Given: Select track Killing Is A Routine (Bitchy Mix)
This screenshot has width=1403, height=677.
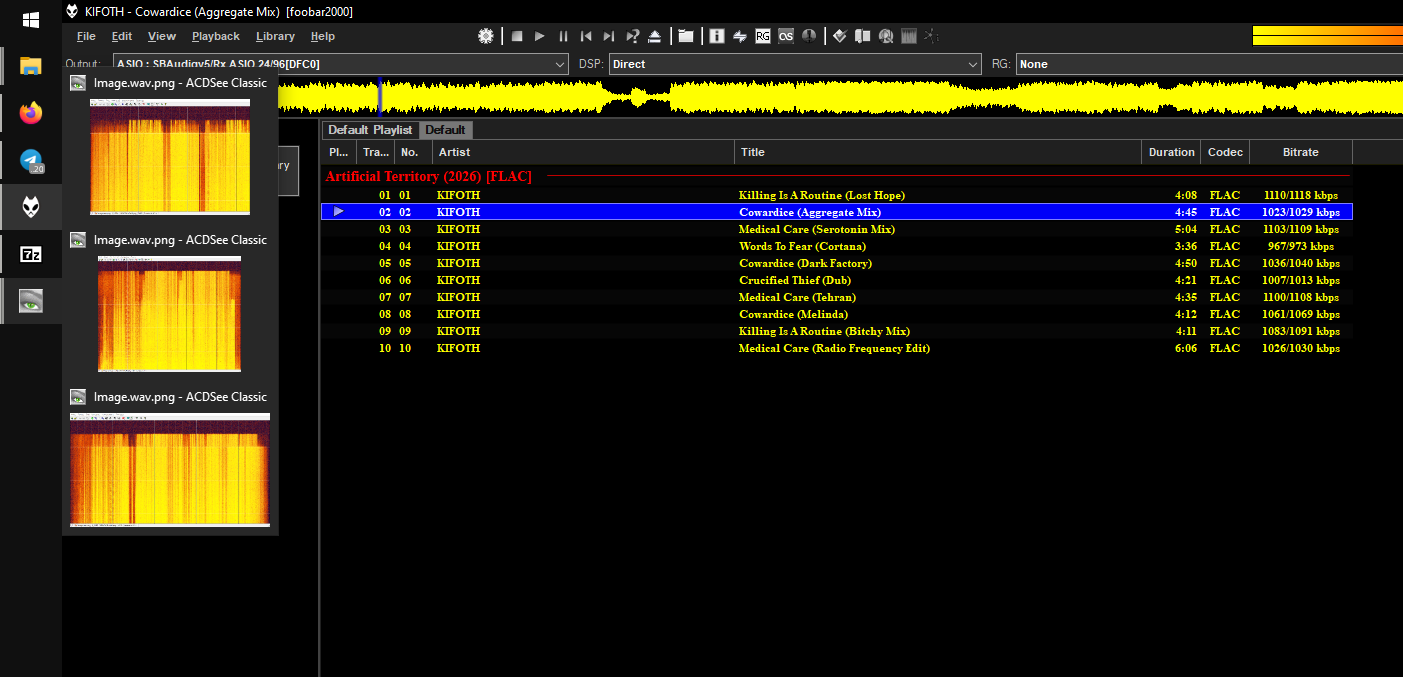Looking at the screenshot, I should click(x=837, y=331).
